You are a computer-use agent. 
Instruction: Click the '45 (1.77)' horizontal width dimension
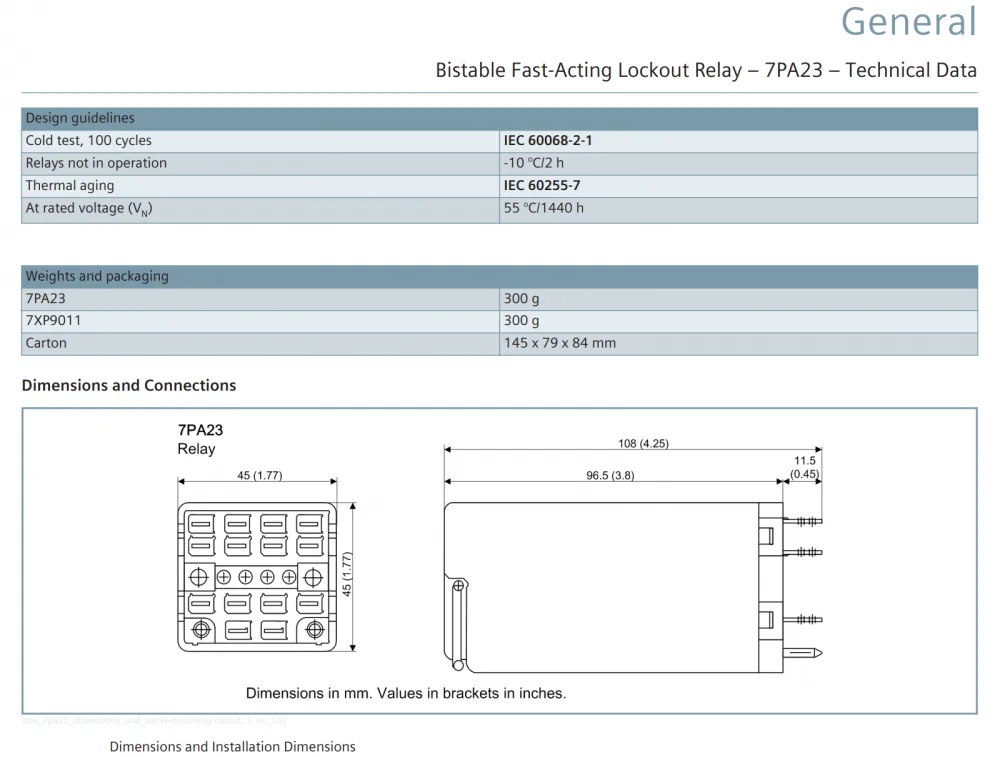[x=260, y=475]
